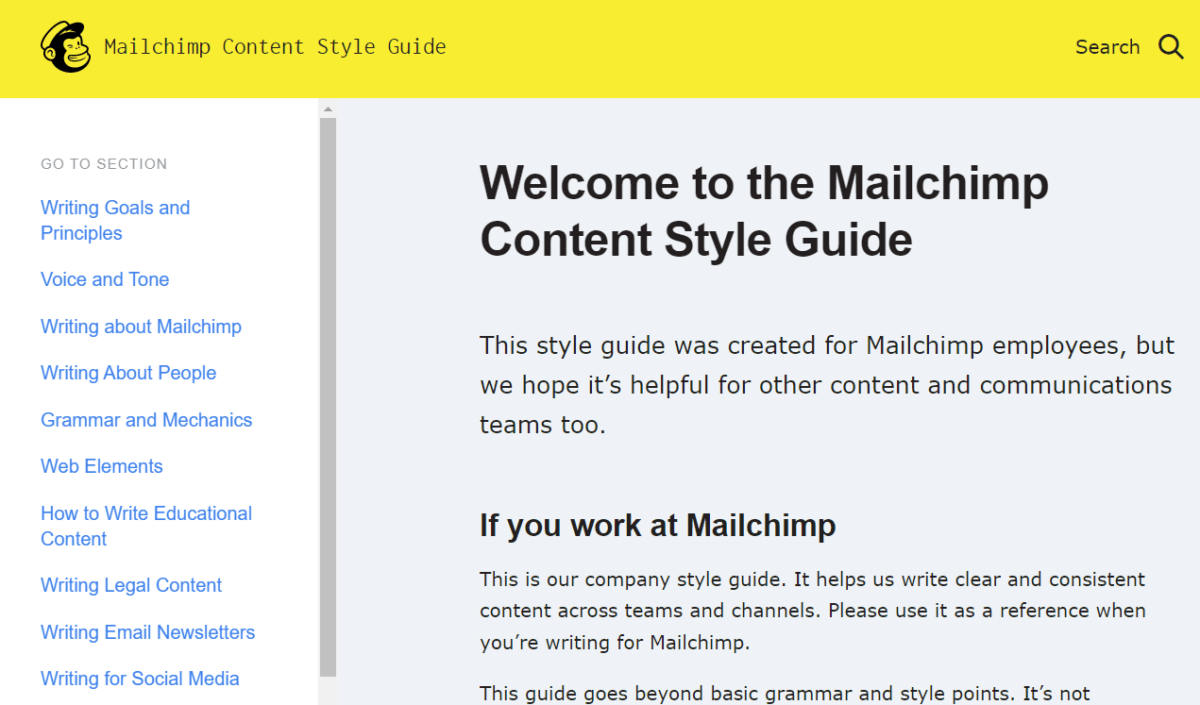Open the Writing Goals and Principles section

tap(115, 220)
